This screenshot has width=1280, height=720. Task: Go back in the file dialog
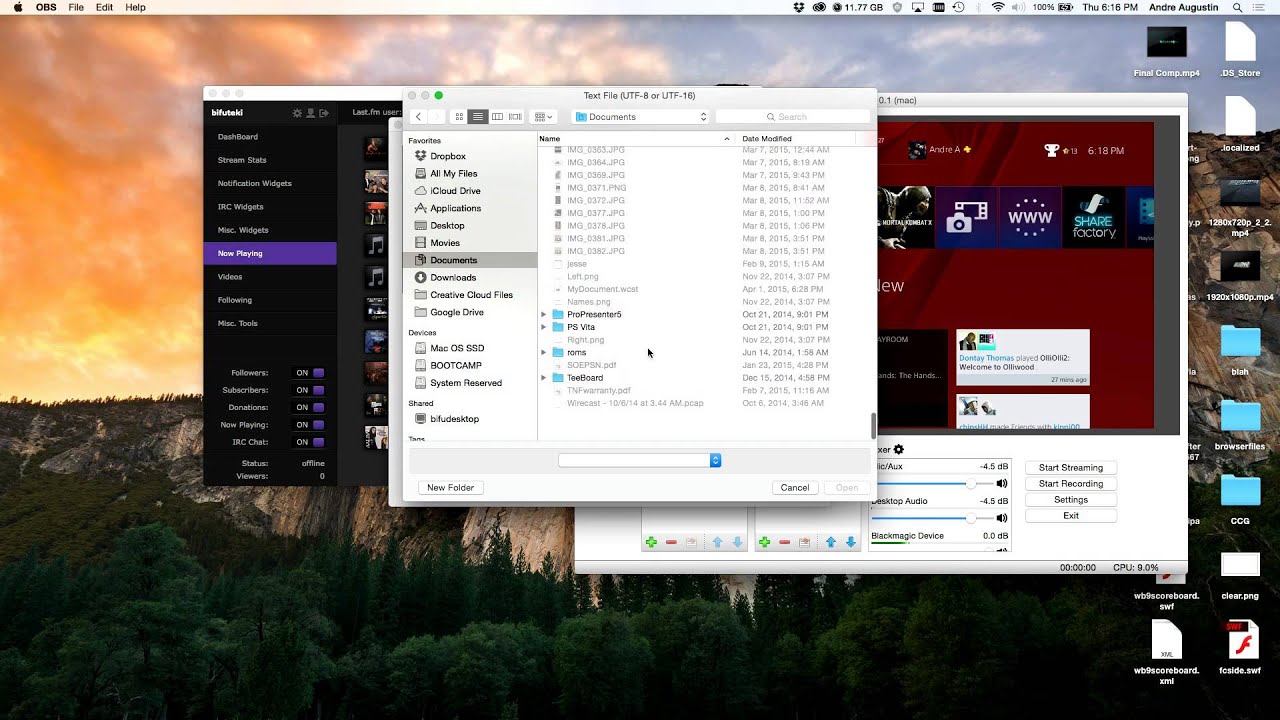(x=418, y=117)
